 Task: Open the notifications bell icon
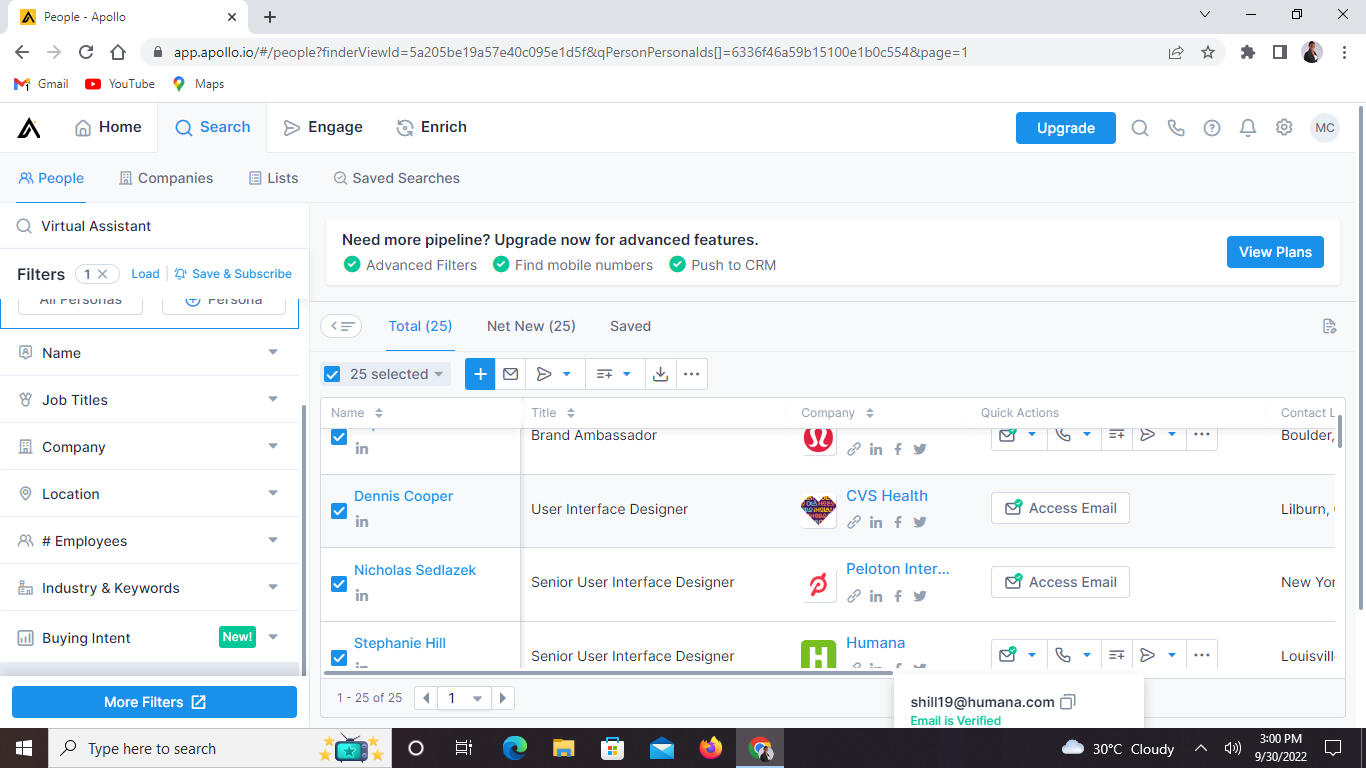tap(1248, 128)
